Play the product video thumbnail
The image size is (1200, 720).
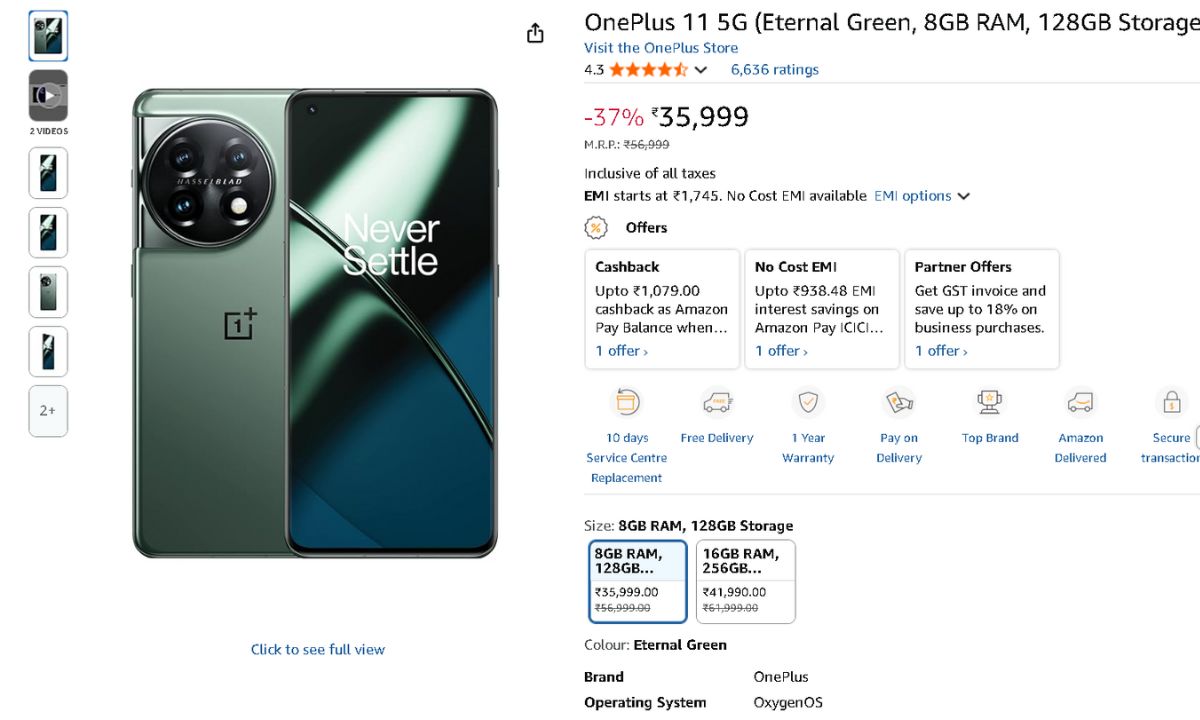(48, 95)
